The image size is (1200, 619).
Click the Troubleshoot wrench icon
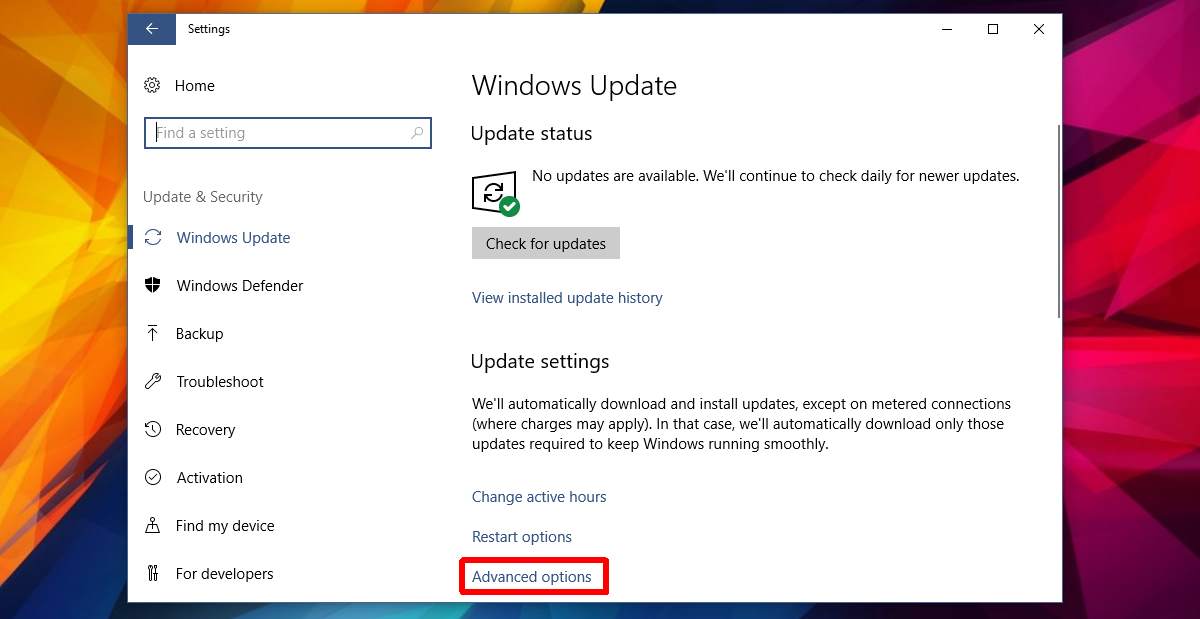153,382
